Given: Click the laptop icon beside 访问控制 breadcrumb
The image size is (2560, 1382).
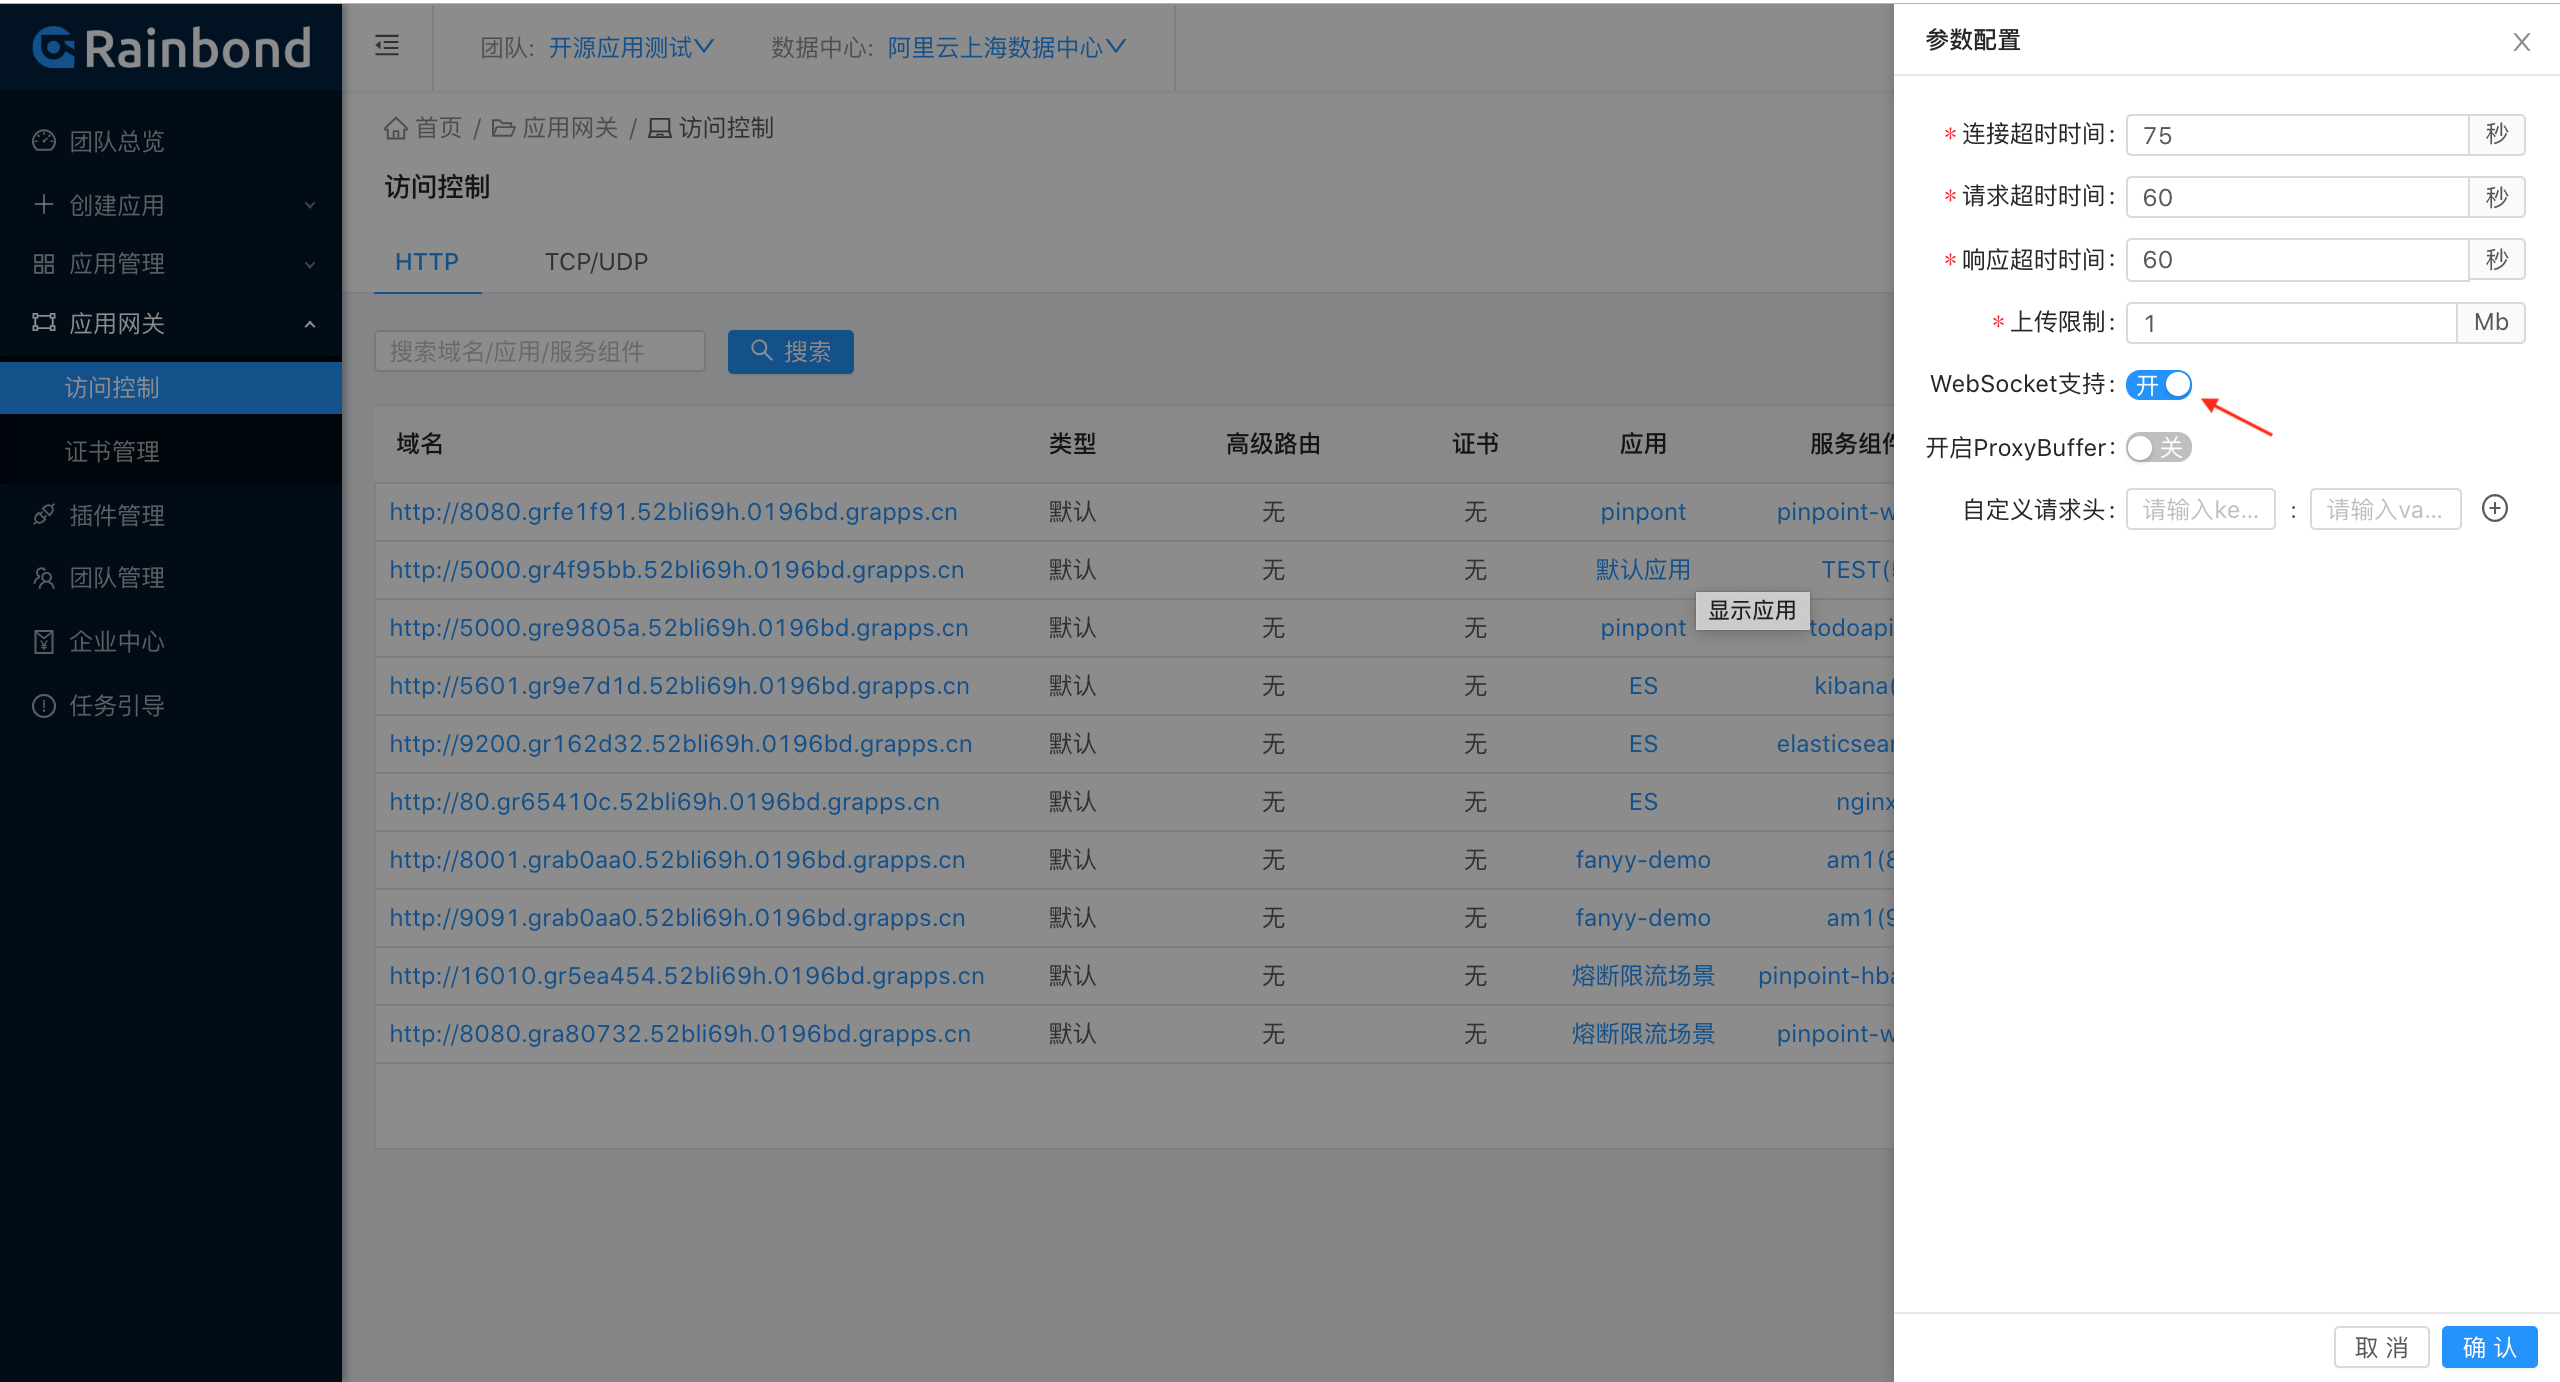Looking at the screenshot, I should tap(660, 128).
